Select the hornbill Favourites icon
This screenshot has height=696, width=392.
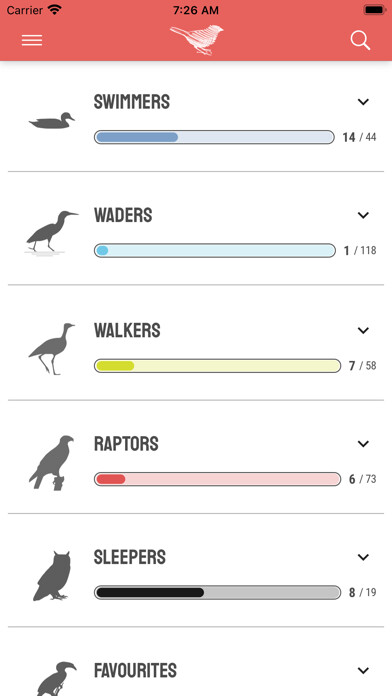pos(56,679)
